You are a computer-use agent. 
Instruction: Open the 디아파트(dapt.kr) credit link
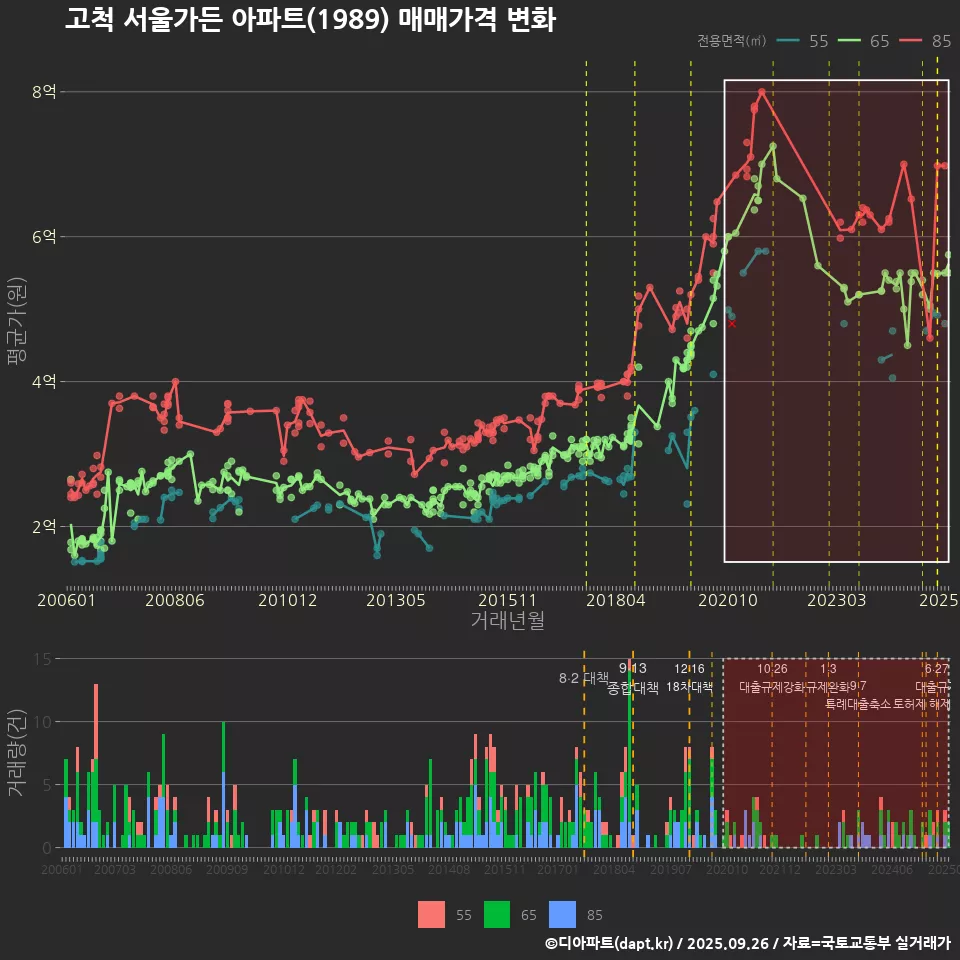point(611,943)
